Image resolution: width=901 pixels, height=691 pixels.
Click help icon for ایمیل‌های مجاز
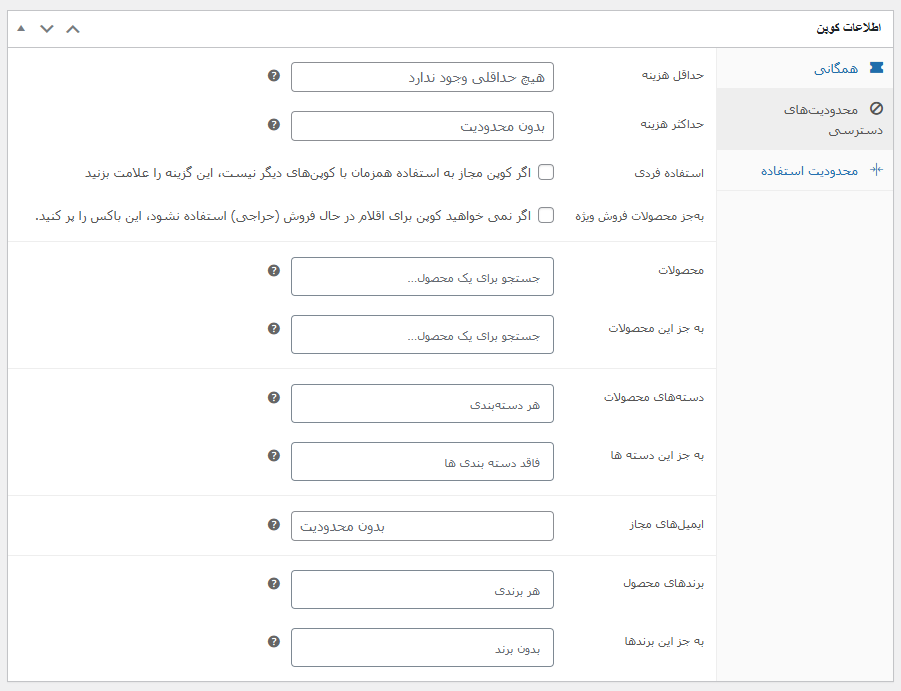[x=274, y=525]
